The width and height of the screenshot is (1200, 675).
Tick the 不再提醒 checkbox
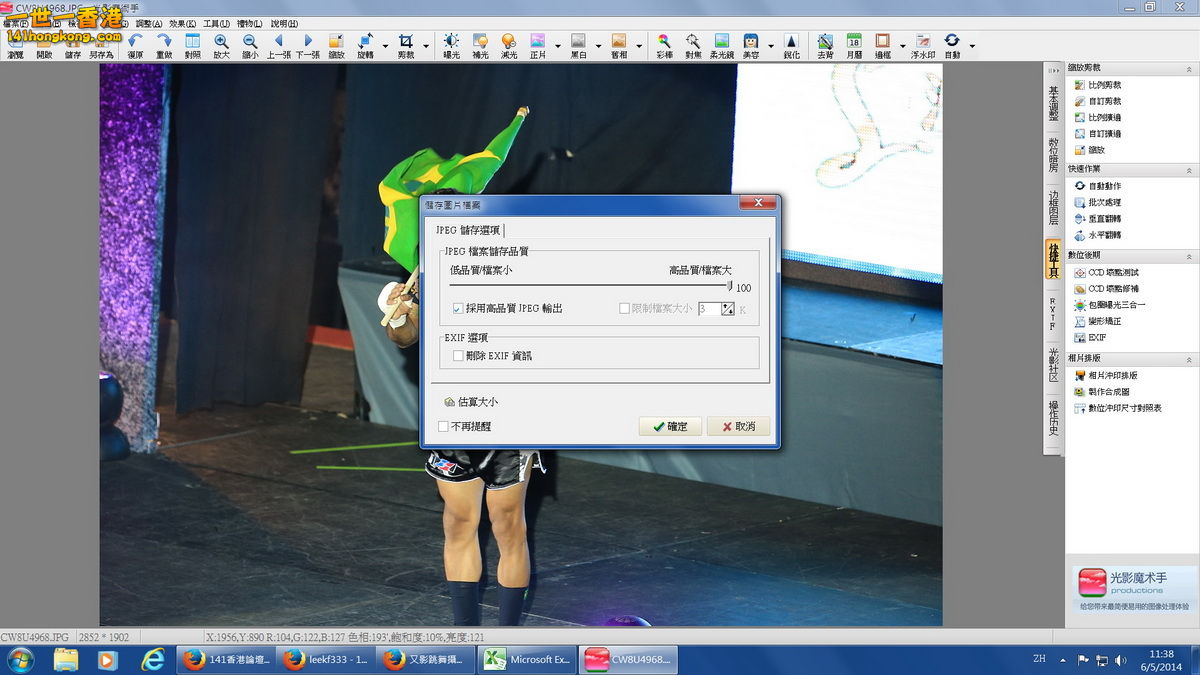(443, 426)
